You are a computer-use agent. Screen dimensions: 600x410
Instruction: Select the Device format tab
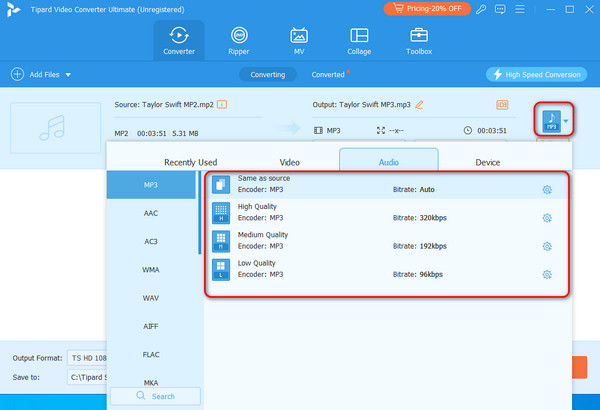pyautogui.click(x=488, y=162)
